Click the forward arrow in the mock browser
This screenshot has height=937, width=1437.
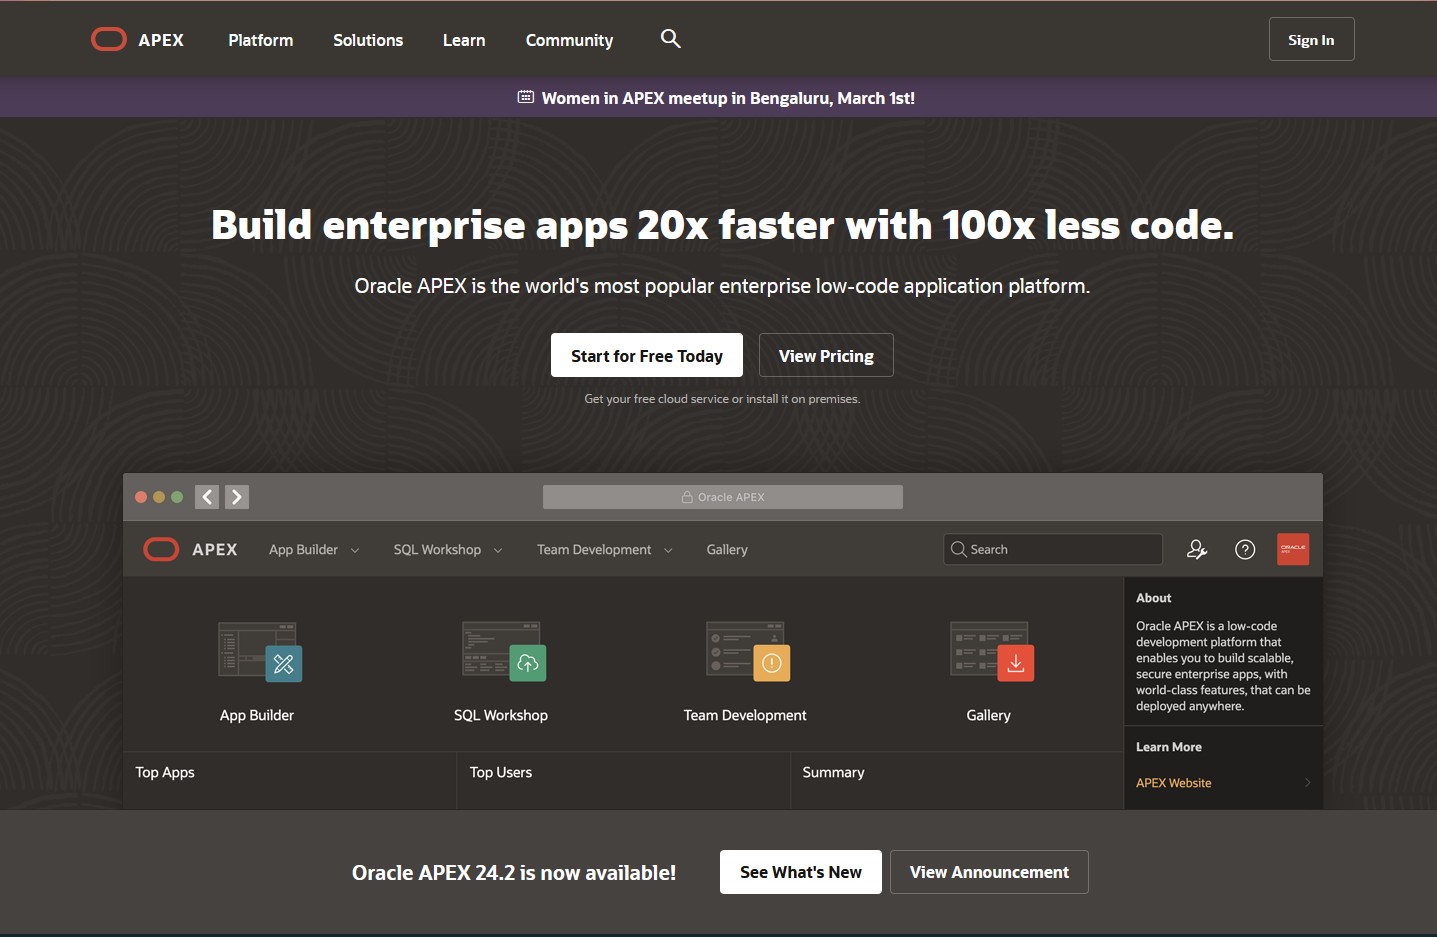pyautogui.click(x=237, y=497)
